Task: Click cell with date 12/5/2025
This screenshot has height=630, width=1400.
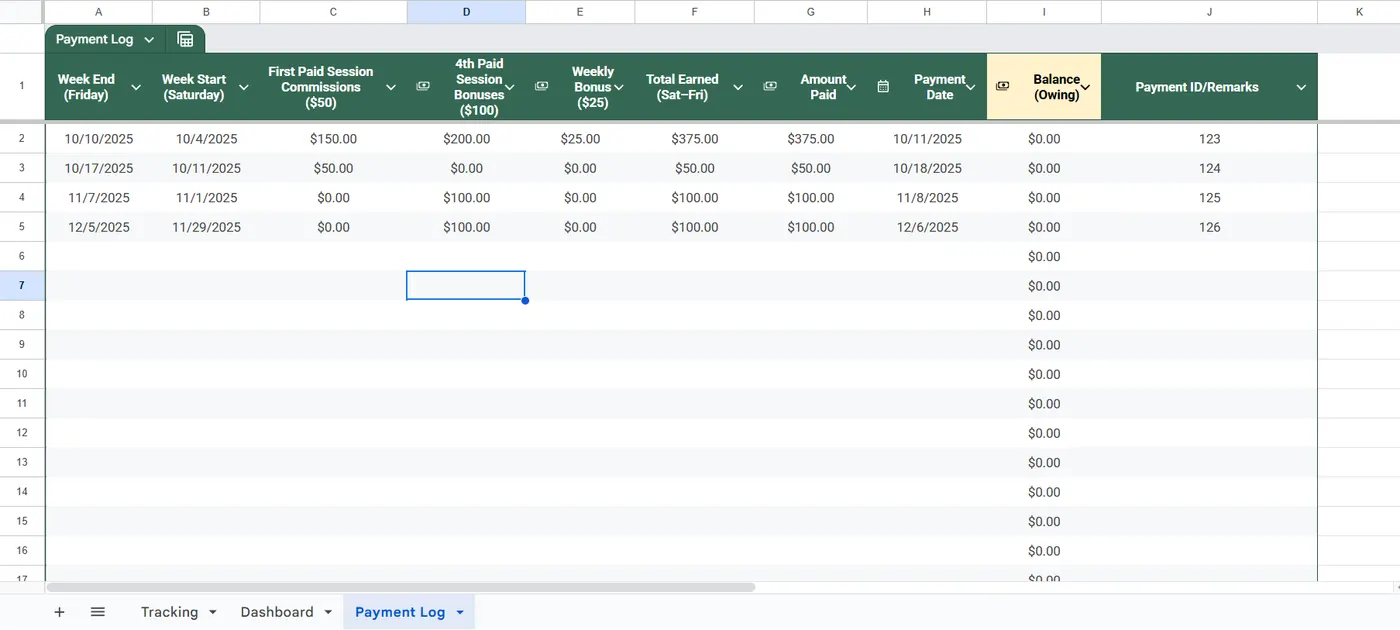Action: point(98,227)
